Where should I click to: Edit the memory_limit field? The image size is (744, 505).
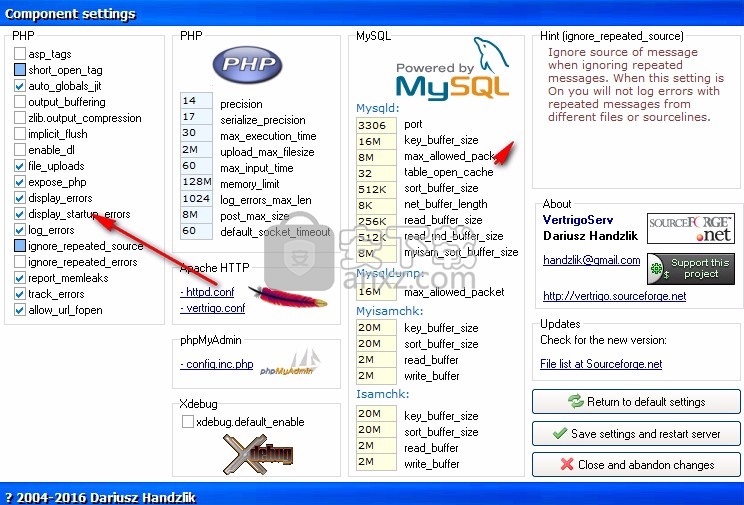(x=196, y=182)
